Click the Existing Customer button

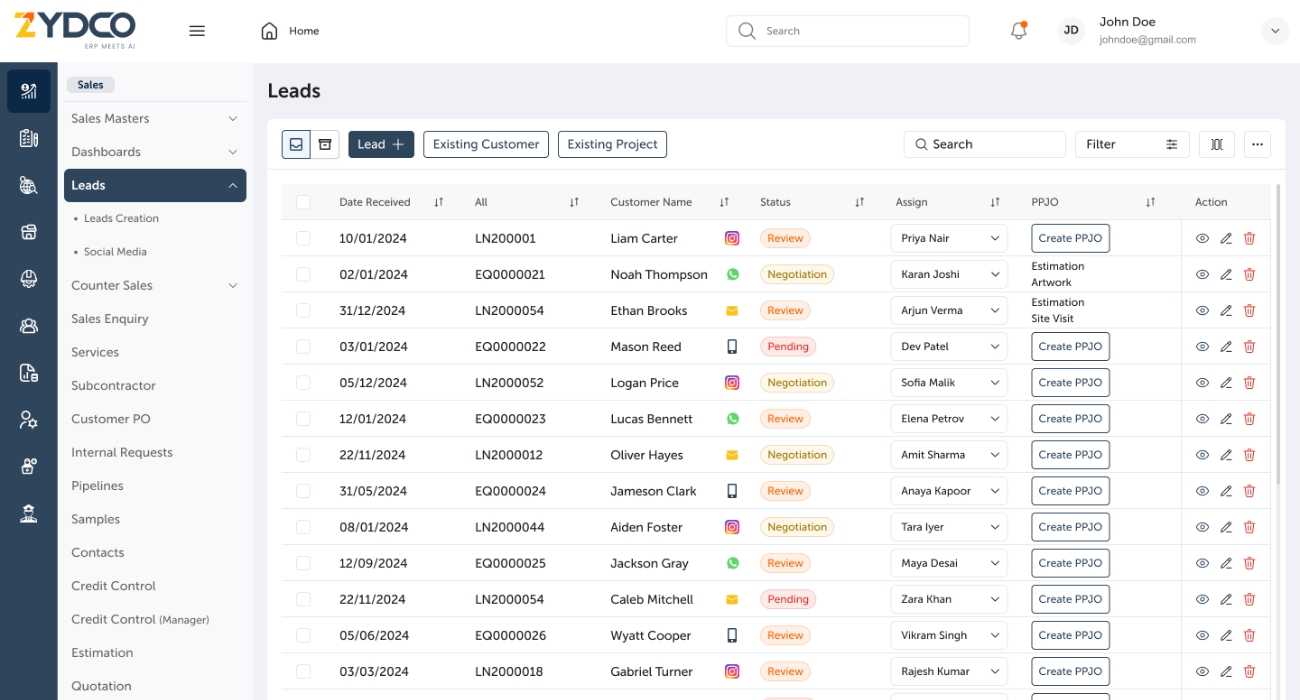(x=486, y=144)
